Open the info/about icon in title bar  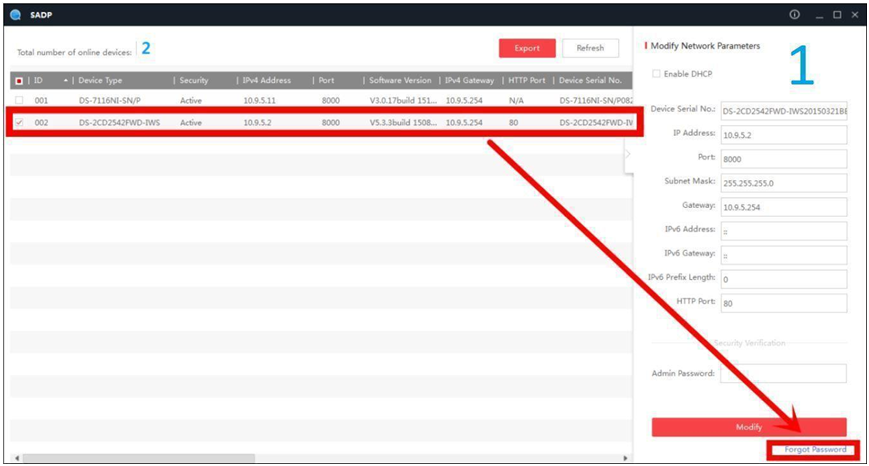(794, 15)
